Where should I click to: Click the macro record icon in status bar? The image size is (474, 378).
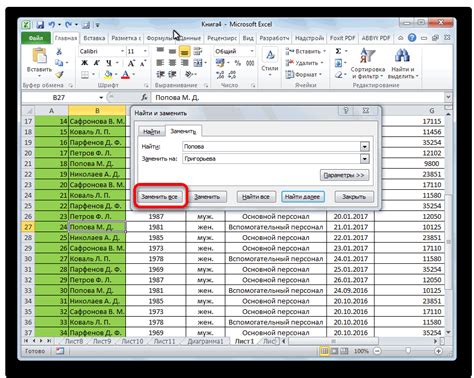coord(60,351)
